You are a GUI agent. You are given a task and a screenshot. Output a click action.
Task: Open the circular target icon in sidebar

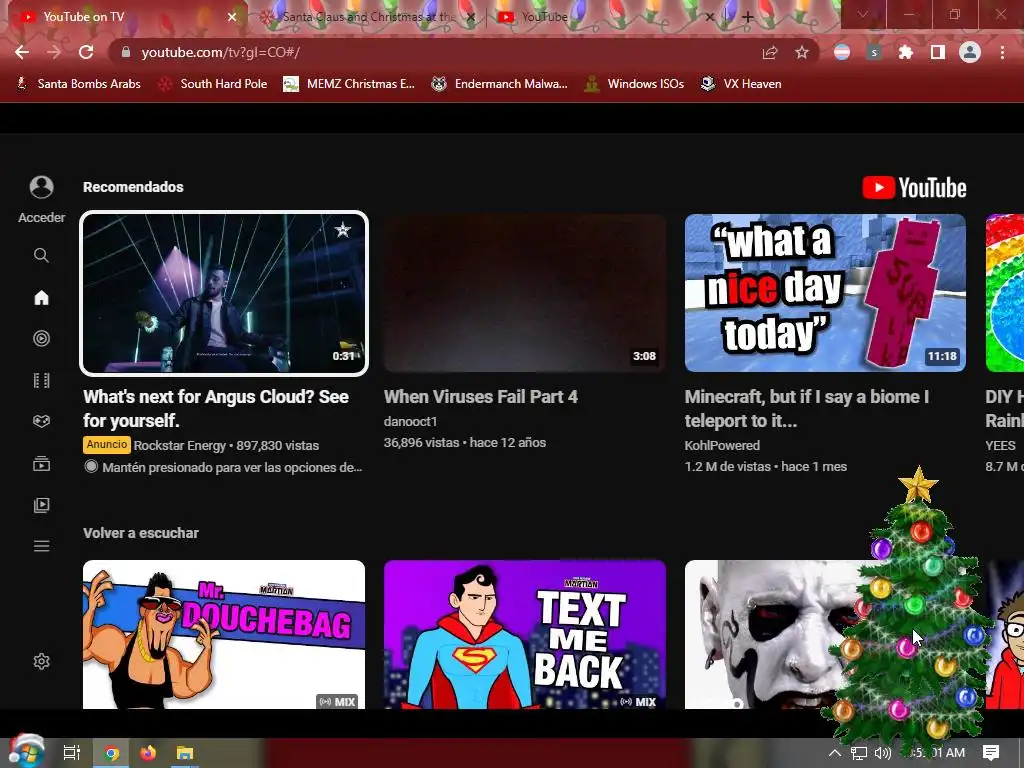coord(41,338)
